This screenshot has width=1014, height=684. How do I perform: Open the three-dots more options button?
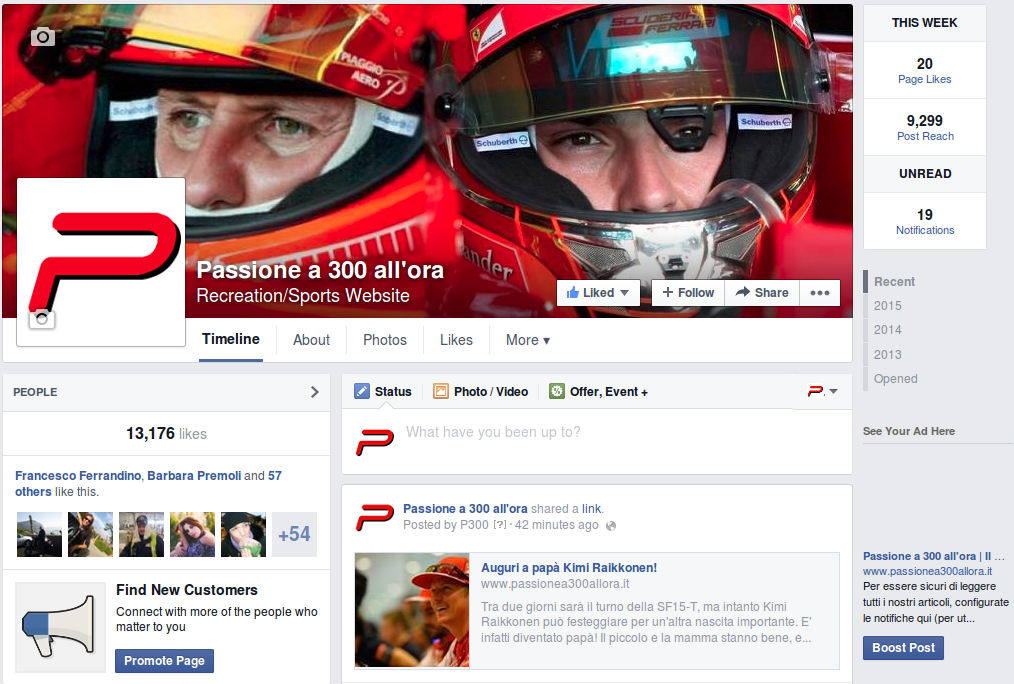click(819, 293)
